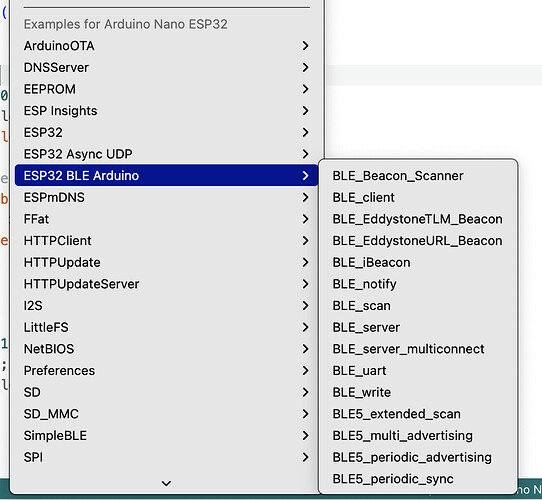Image resolution: width=542 pixels, height=500 pixels.
Task: Open the DNSServer examples submenu
Action: click(x=166, y=67)
